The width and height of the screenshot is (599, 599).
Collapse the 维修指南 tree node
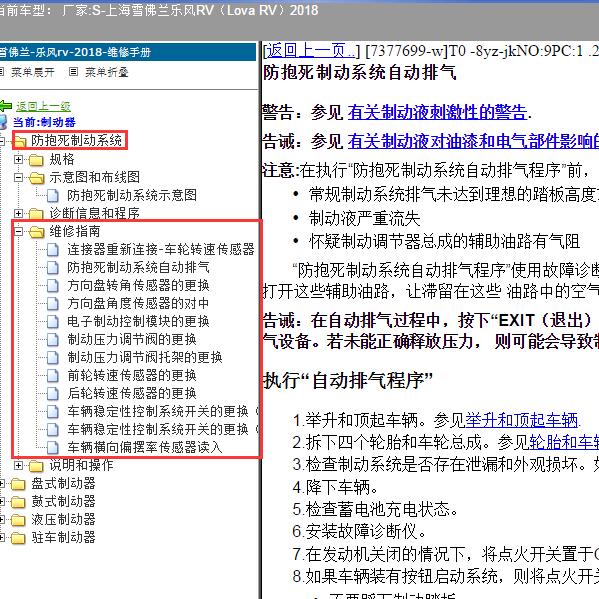click(18, 231)
